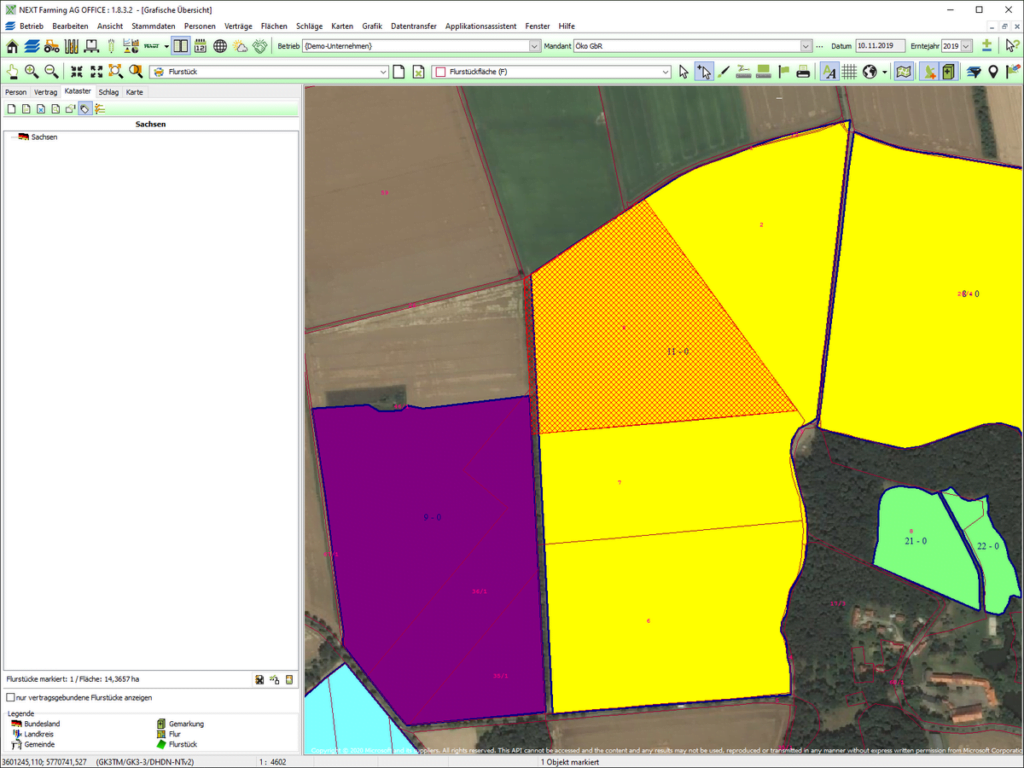This screenshot has height=768, width=1024.
Task: Expand the Sachsen tree node
Action: coord(13,137)
